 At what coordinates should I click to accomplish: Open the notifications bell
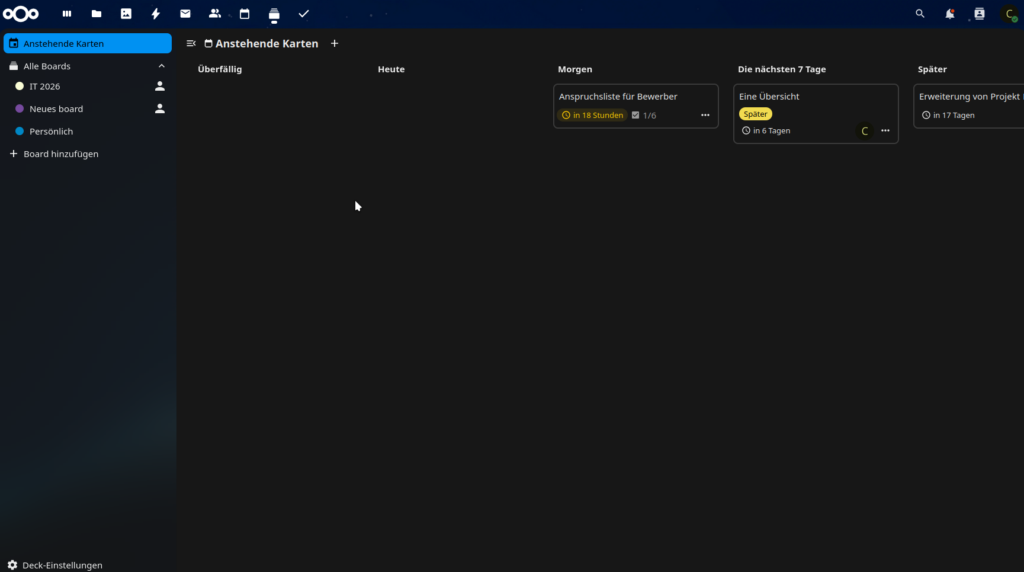[949, 14]
